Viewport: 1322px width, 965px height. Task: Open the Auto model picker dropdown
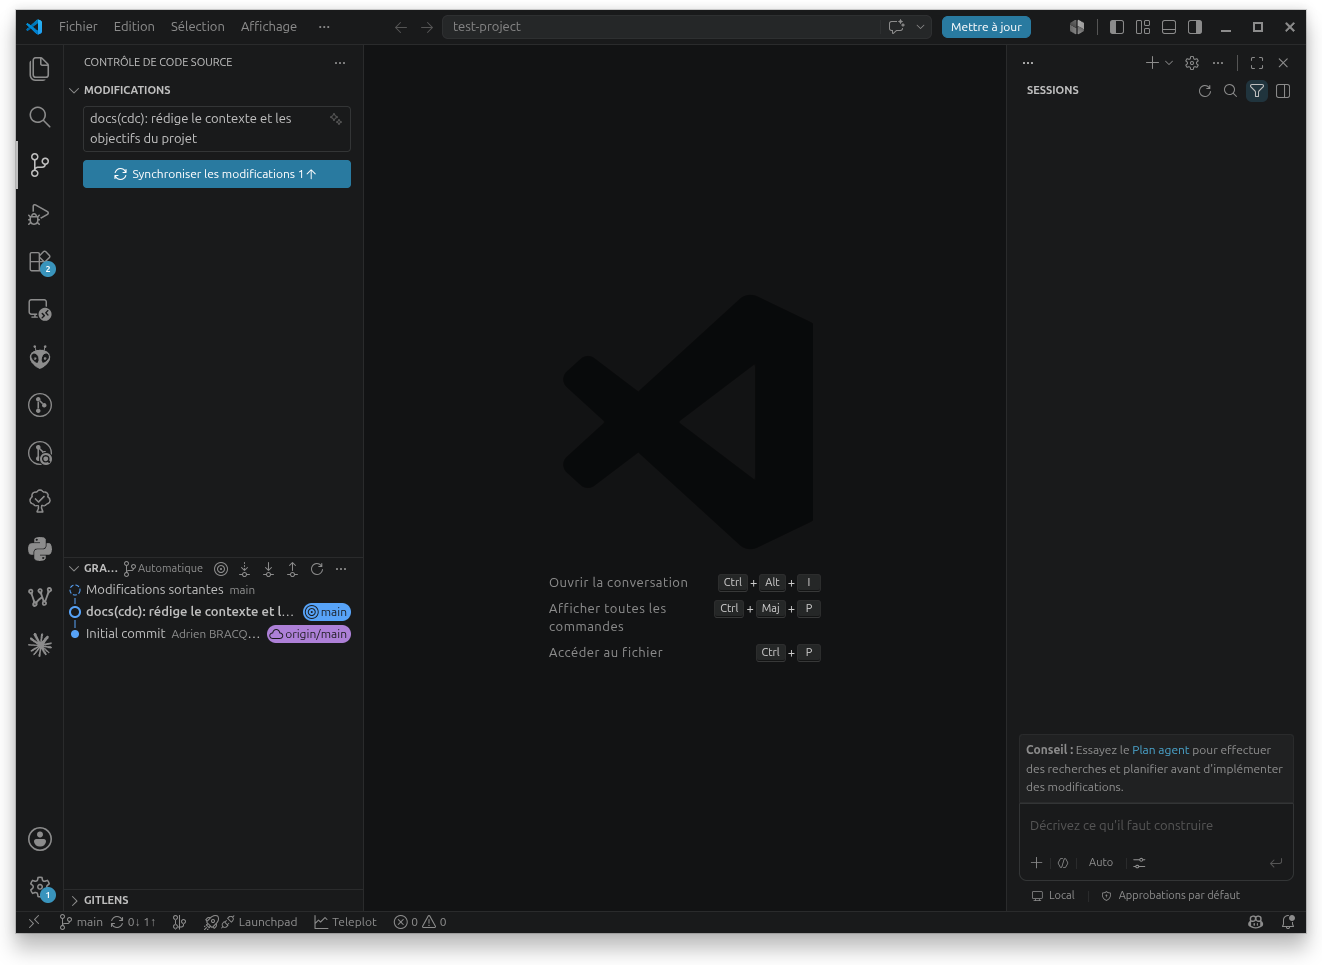pyautogui.click(x=1101, y=863)
